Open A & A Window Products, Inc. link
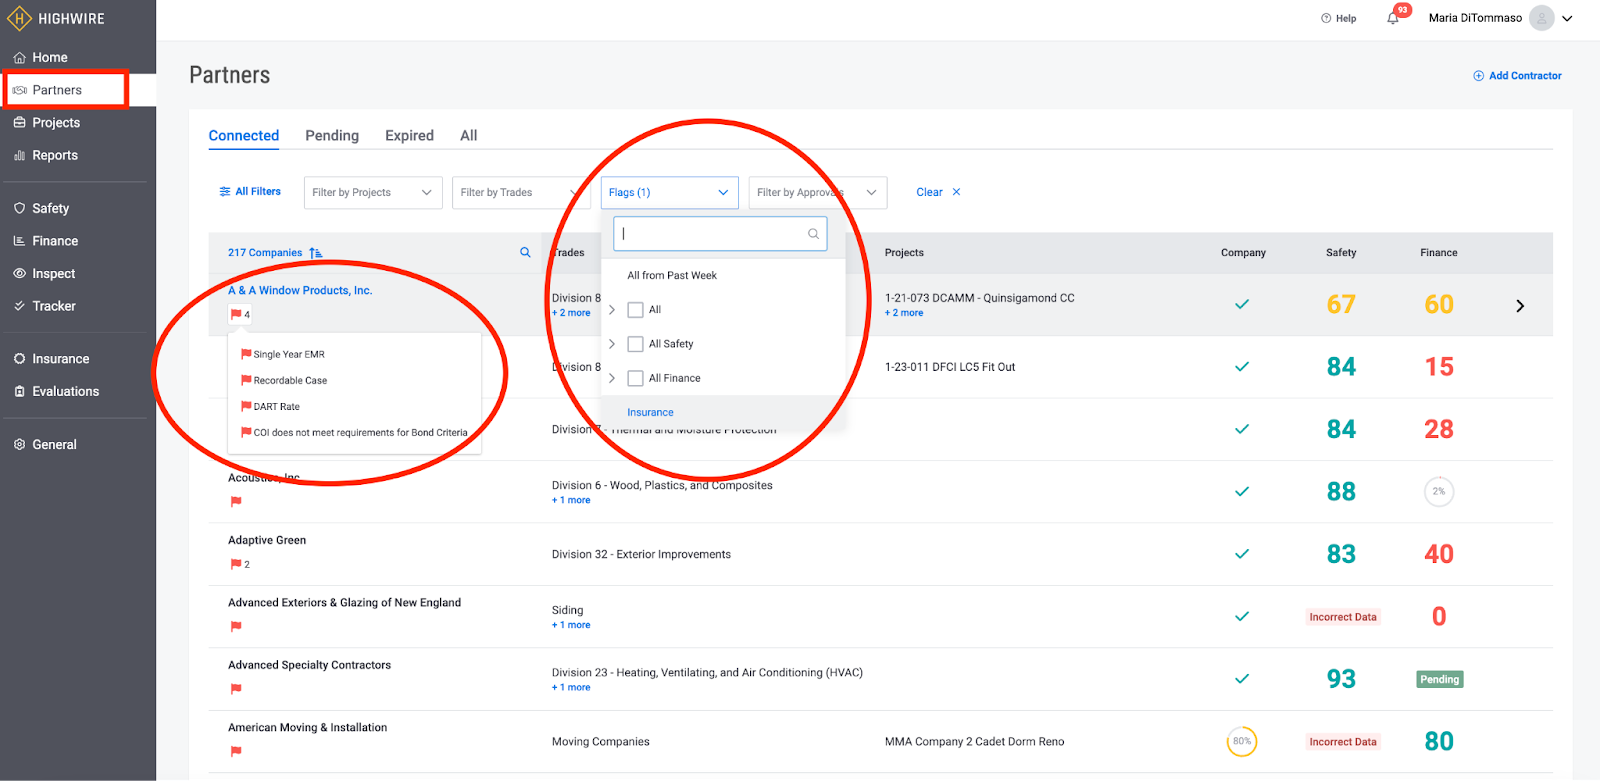This screenshot has height=781, width=1600. pyautogui.click(x=300, y=291)
